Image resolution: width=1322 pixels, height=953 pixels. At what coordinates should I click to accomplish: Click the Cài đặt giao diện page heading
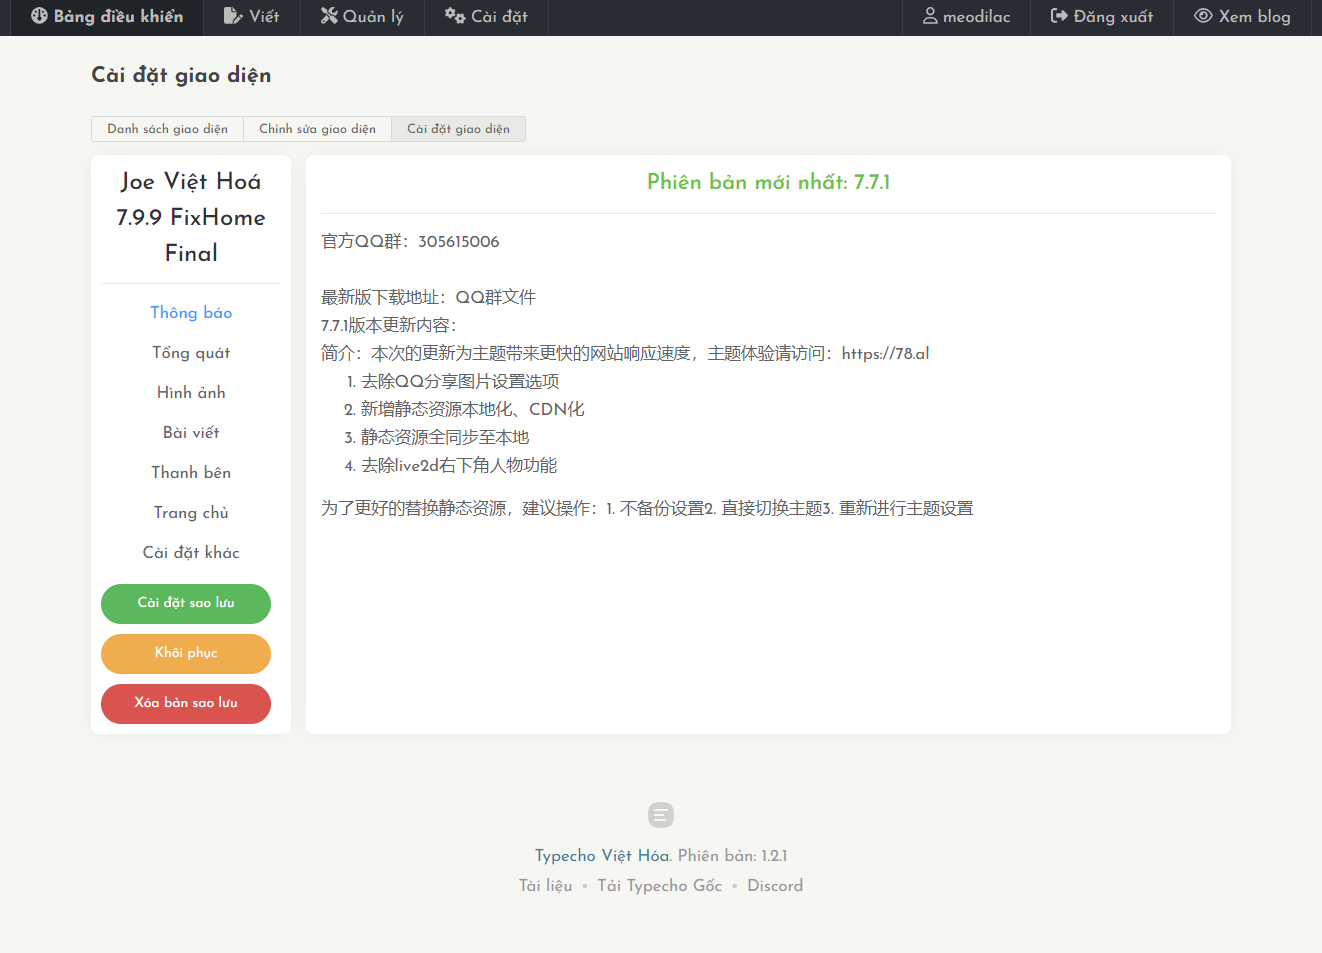pyautogui.click(x=181, y=75)
